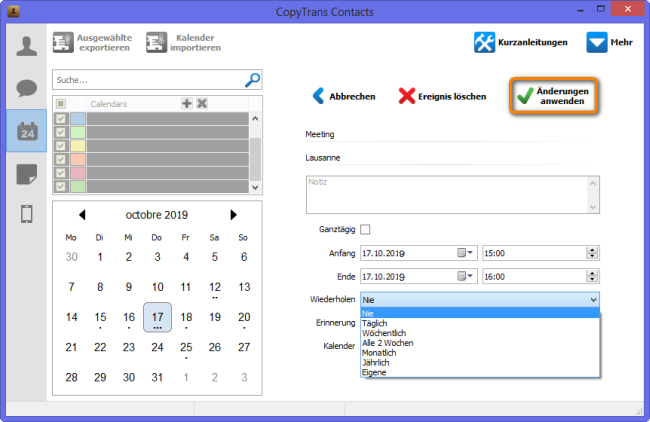Image resolution: width=650 pixels, height=422 pixels.
Task: Click Ereignis löschen button
Action: [442, 96]
